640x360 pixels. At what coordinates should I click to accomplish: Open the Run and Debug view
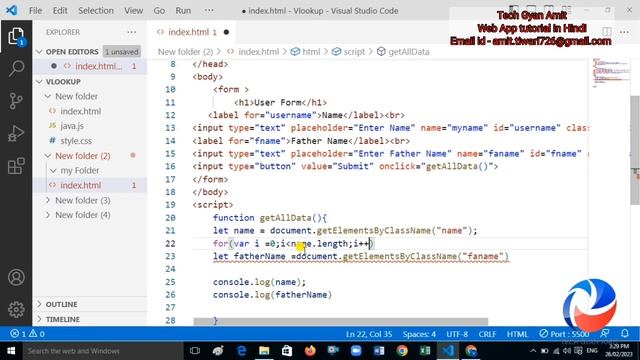point(16,133)
